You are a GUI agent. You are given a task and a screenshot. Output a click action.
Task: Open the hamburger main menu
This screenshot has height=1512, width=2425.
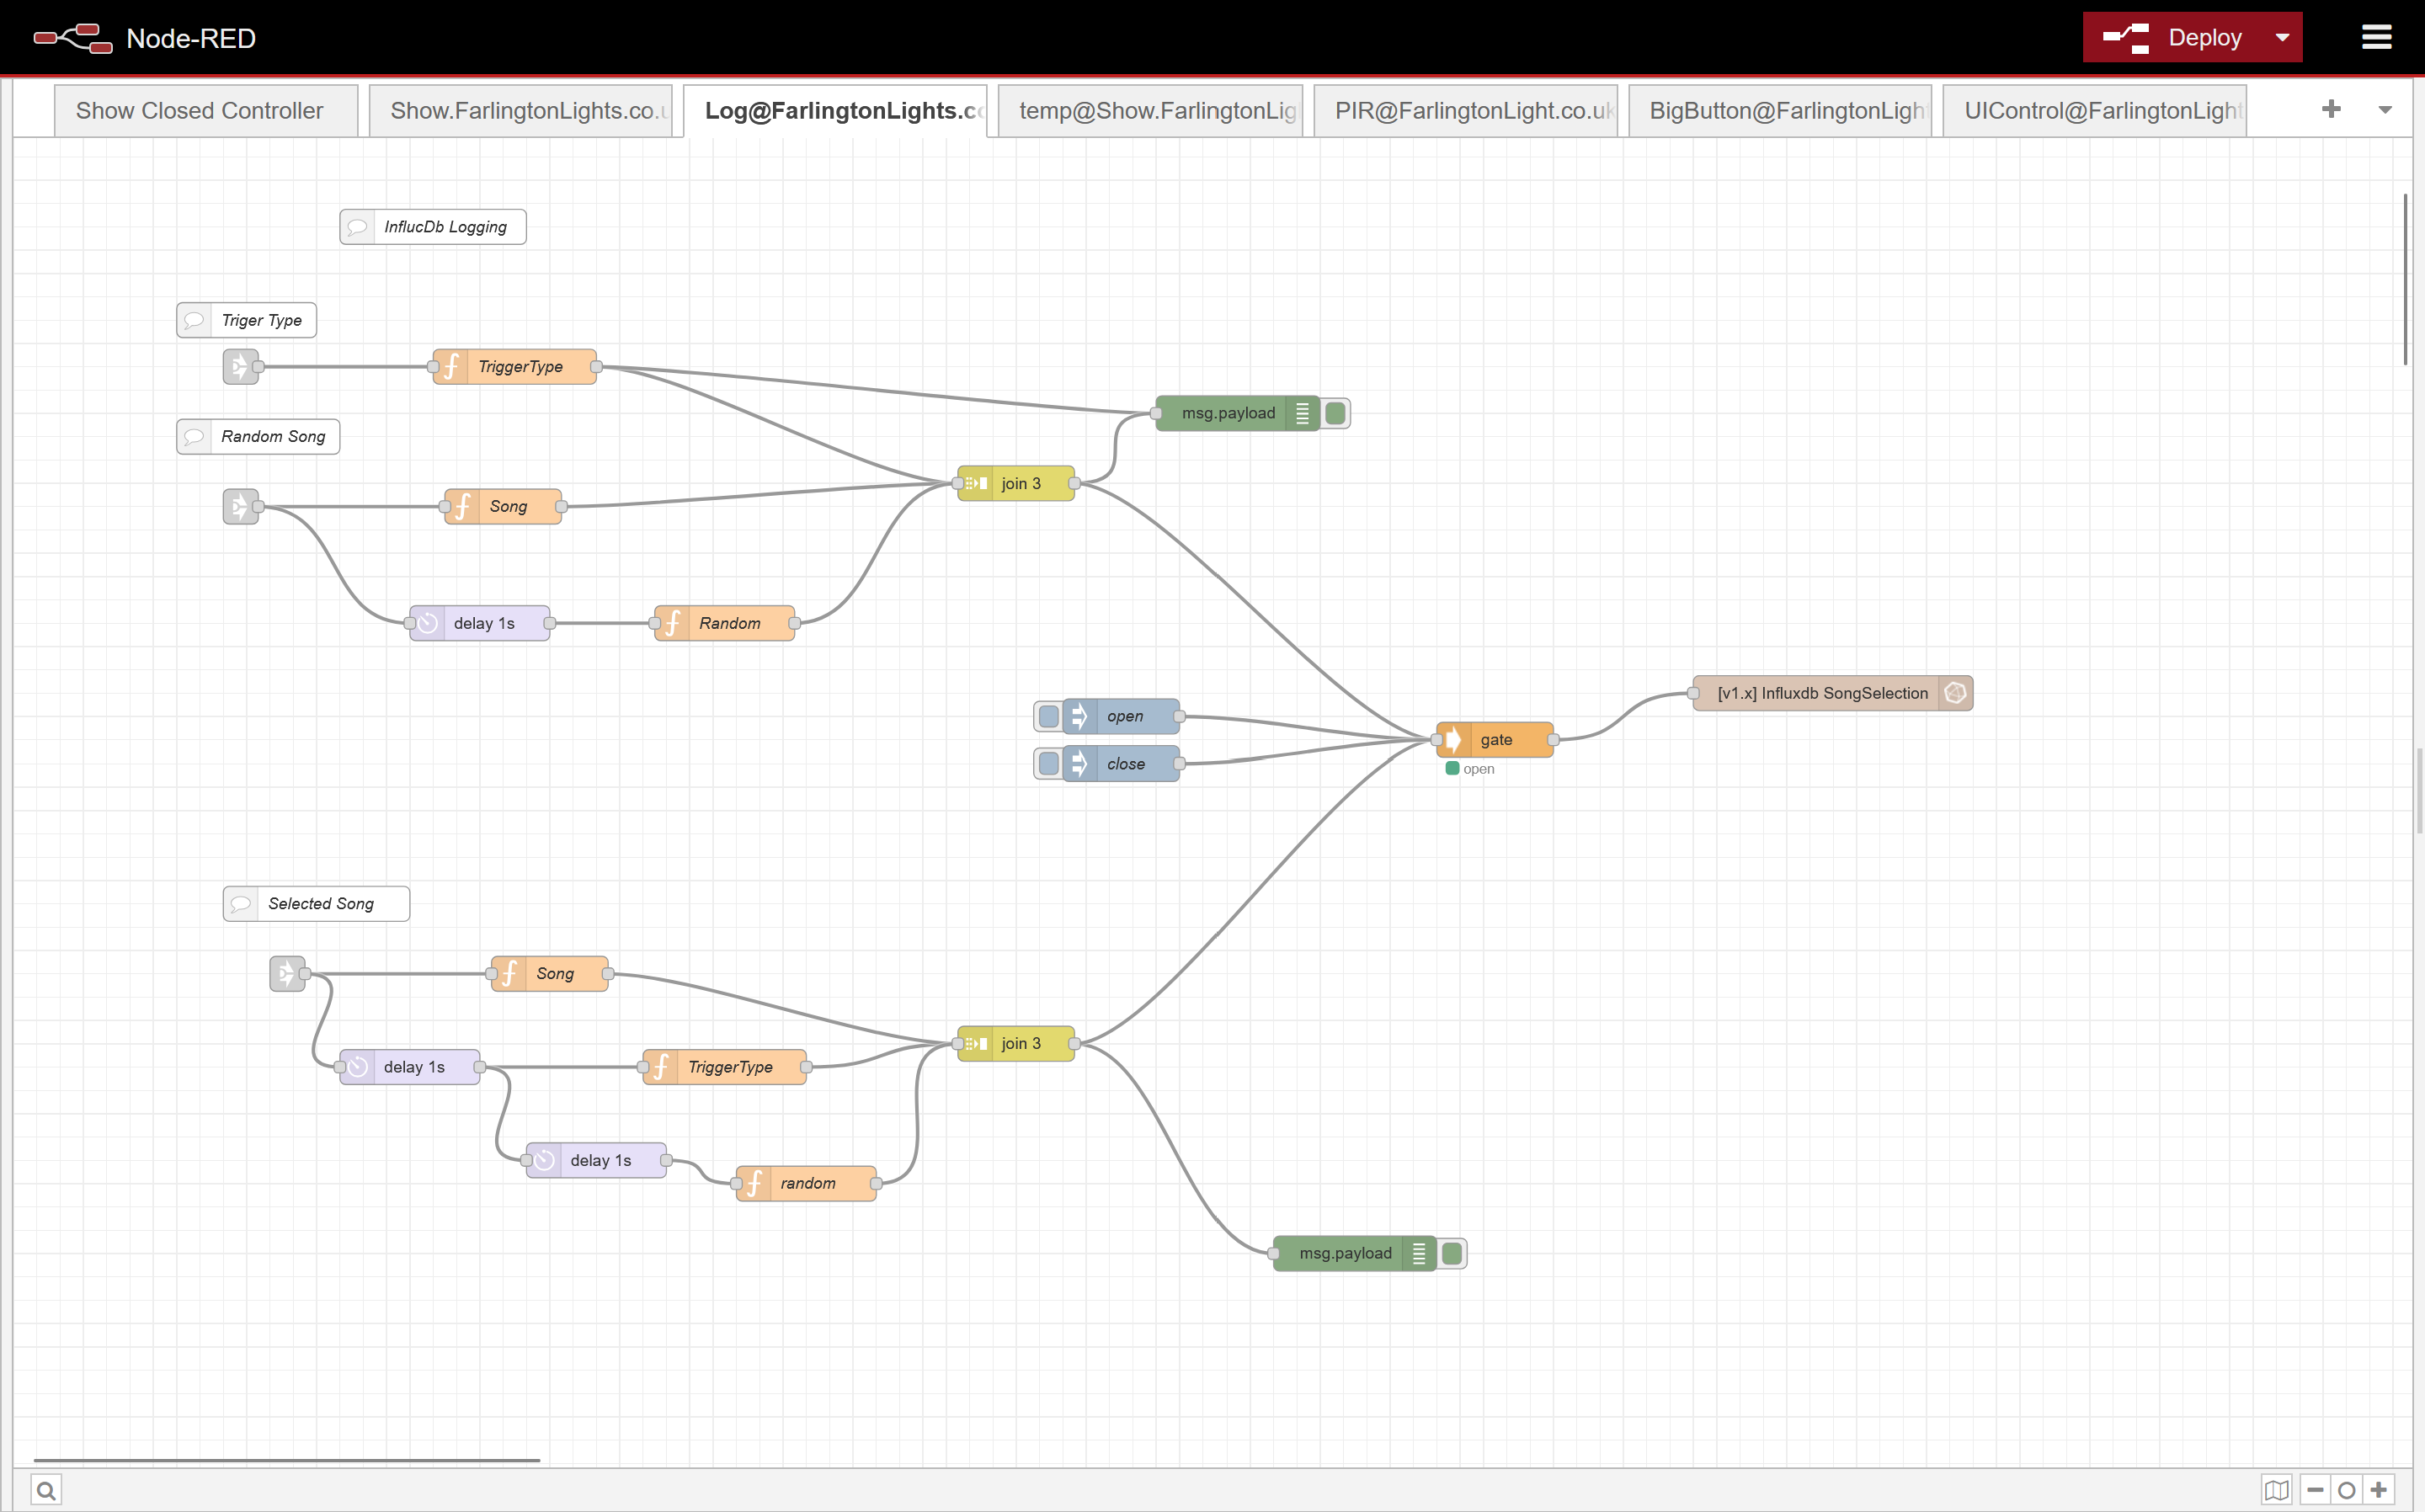click(2376, 38)
